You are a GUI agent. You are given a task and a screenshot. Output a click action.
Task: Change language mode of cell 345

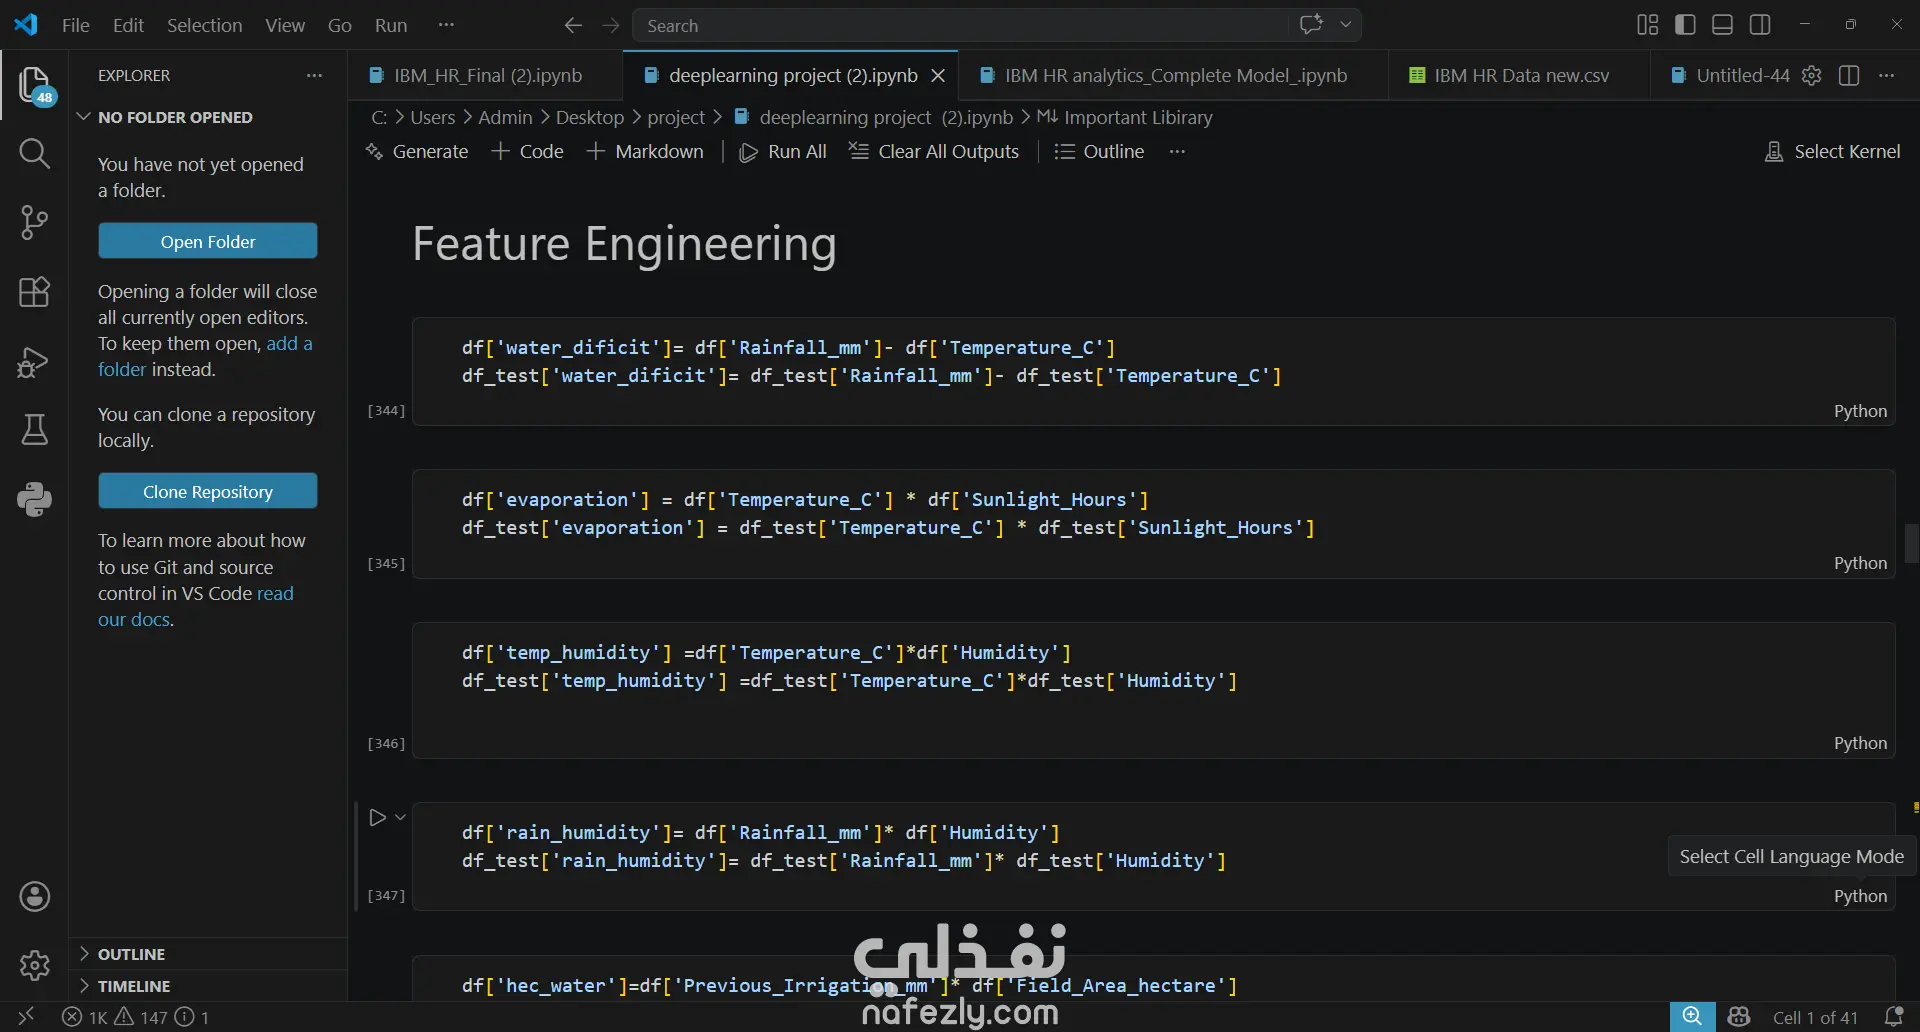pyautogui.click(x=1860, y=563)
